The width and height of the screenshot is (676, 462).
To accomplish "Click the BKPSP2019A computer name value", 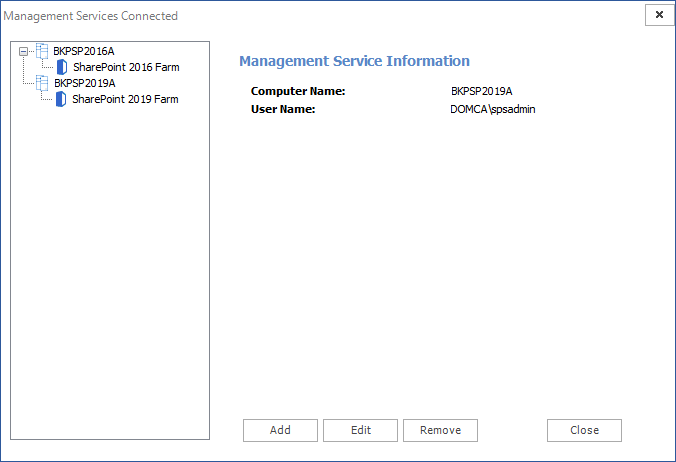I will tap(481, 91).
